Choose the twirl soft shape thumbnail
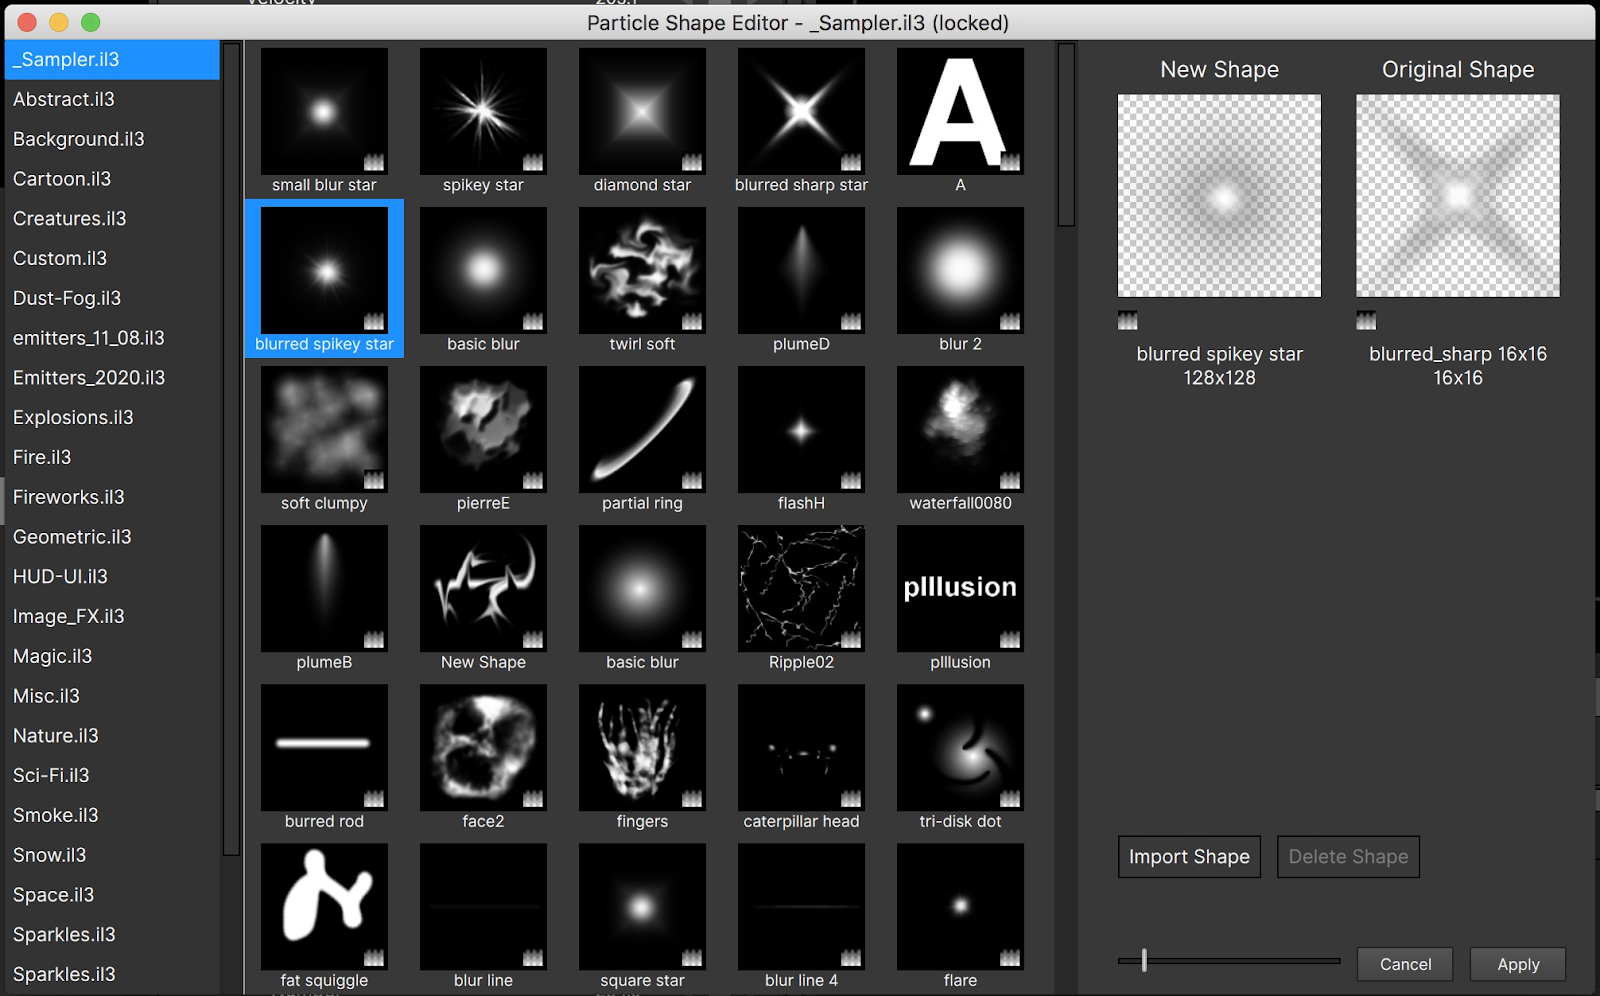The image size is (1600, 996). [642, 271]
